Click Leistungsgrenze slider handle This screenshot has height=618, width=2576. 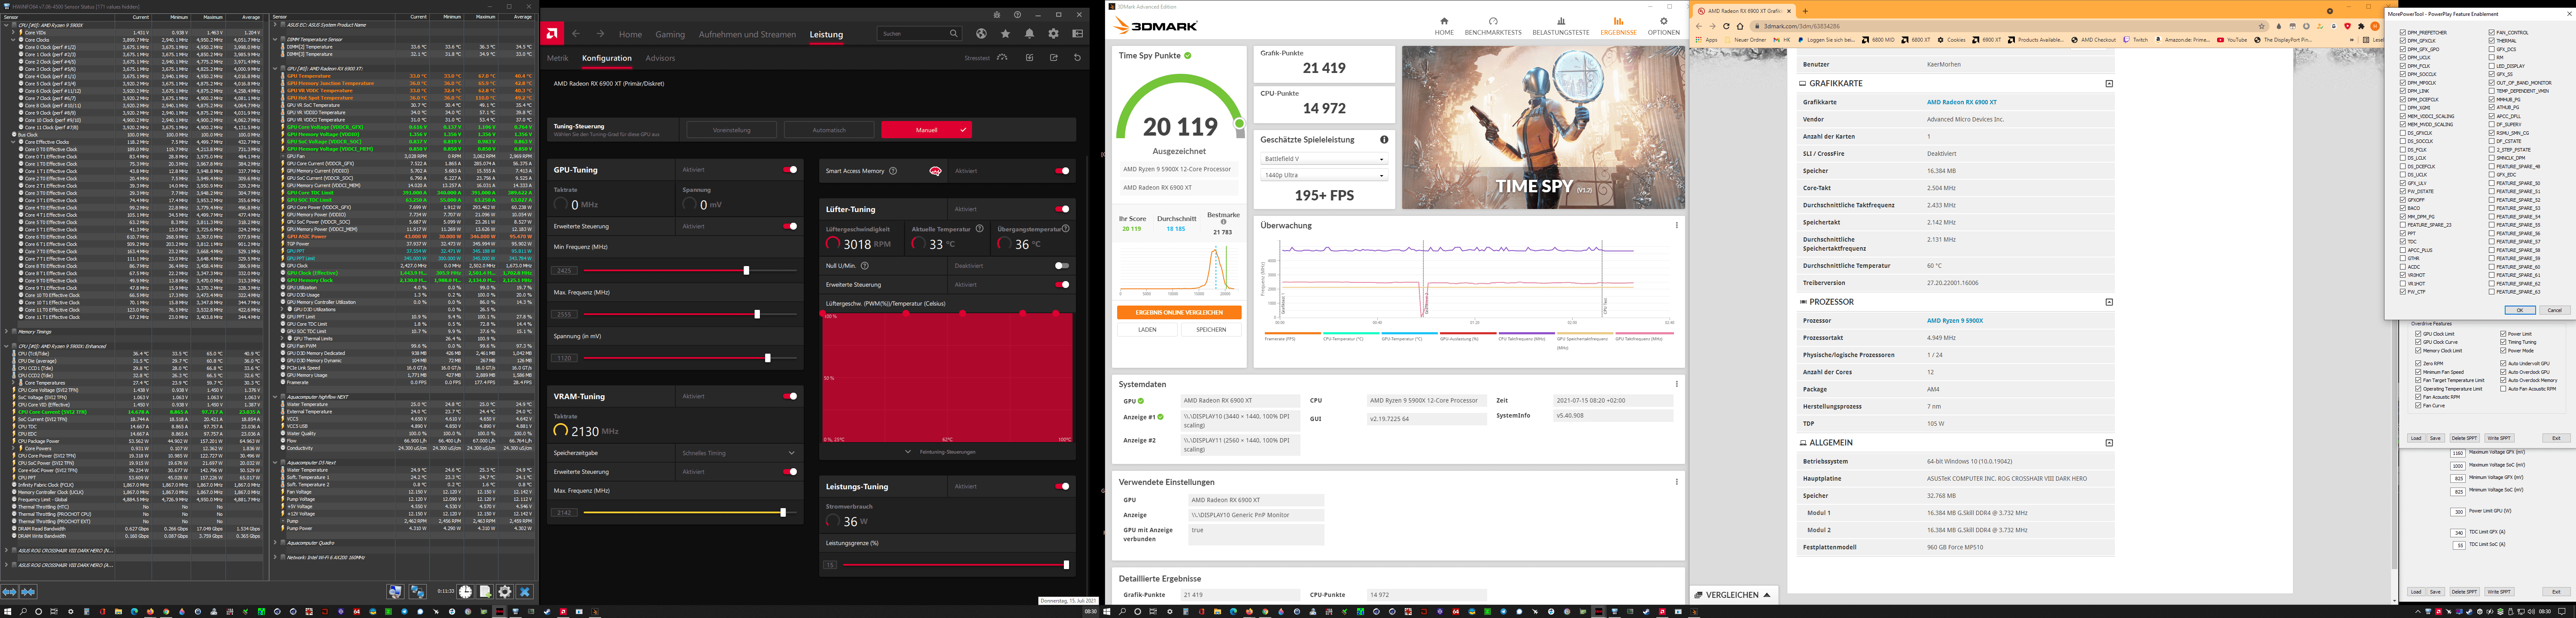1066,565
